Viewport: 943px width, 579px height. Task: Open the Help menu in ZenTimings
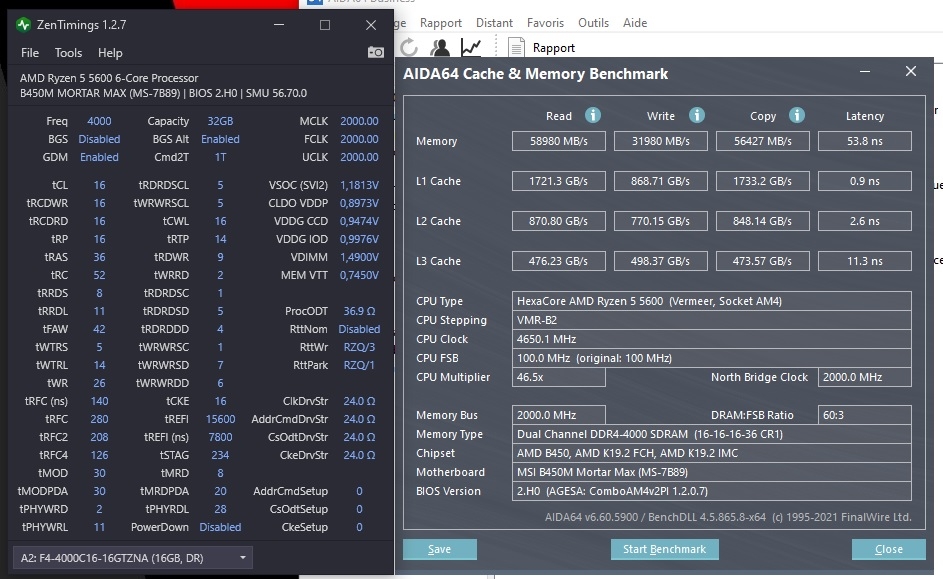[110, 53]
